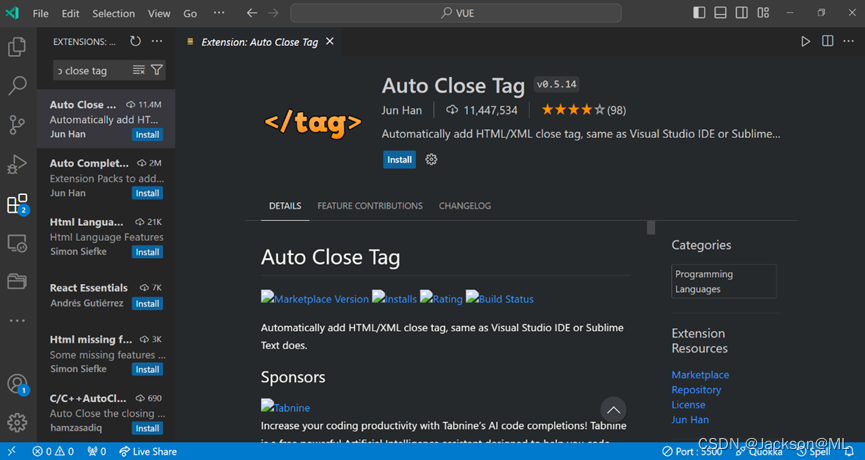Open Remote Explorer view
The height and width of the screenshot is (460, 865).
tap(17, 243)
